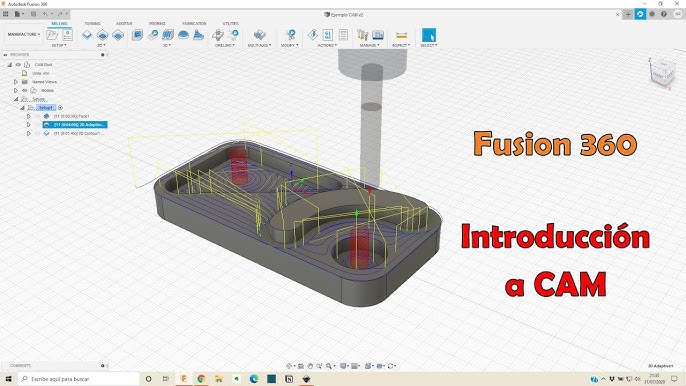Open the MANUFACTURE workspace dropdown

[24, 34]
